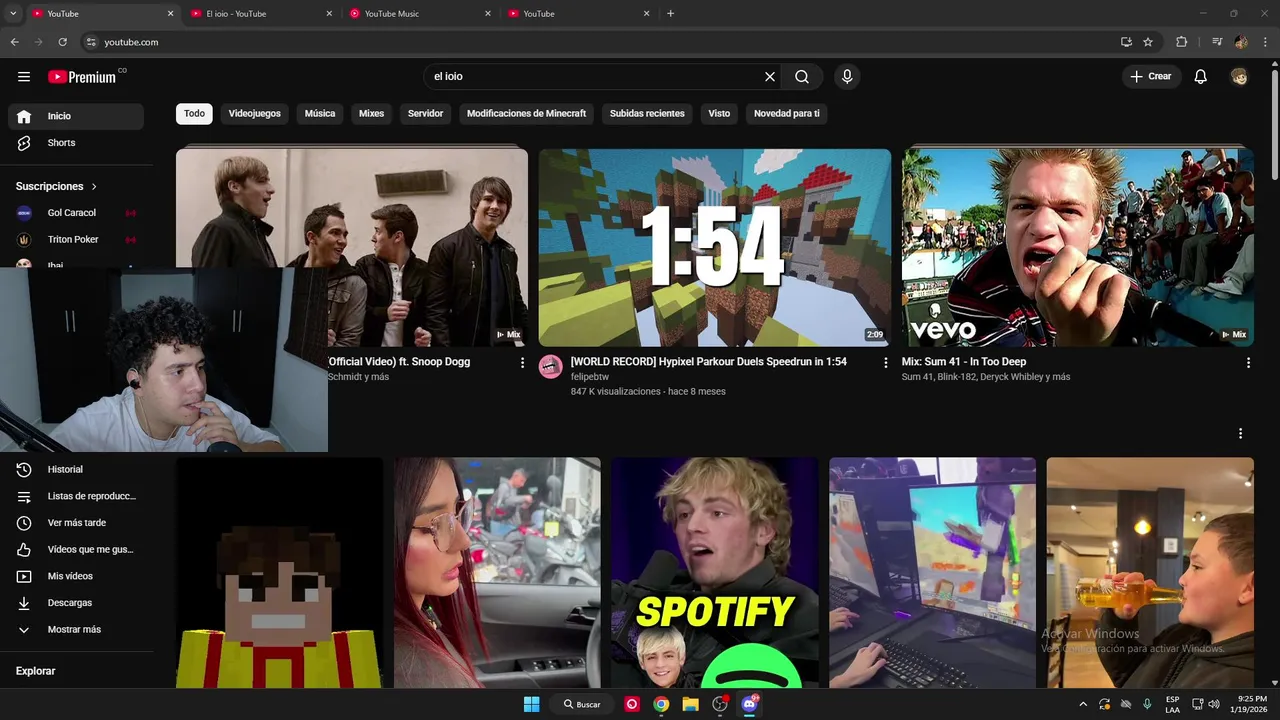Select the Subidas recientes chip
Image resolution: width=1280 pixels, height=720 pixels.
[x=647, y=114]
